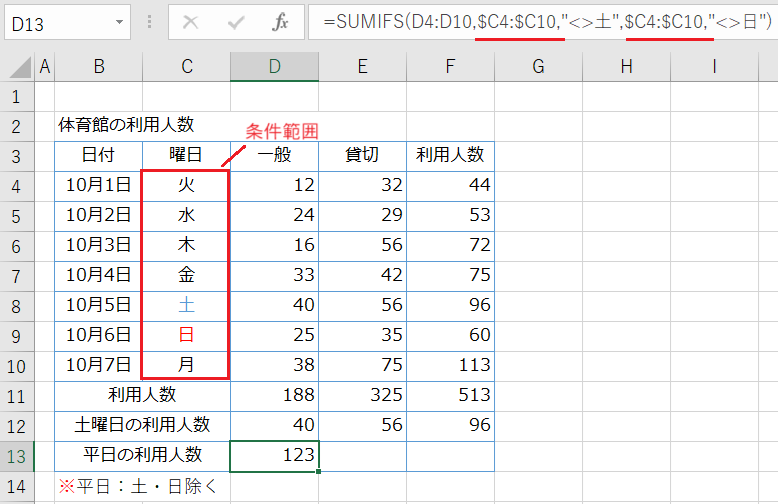Screen dimensions: 778x504
Task: Click the date cell 10月4日
Action: [x=99, y=276]
